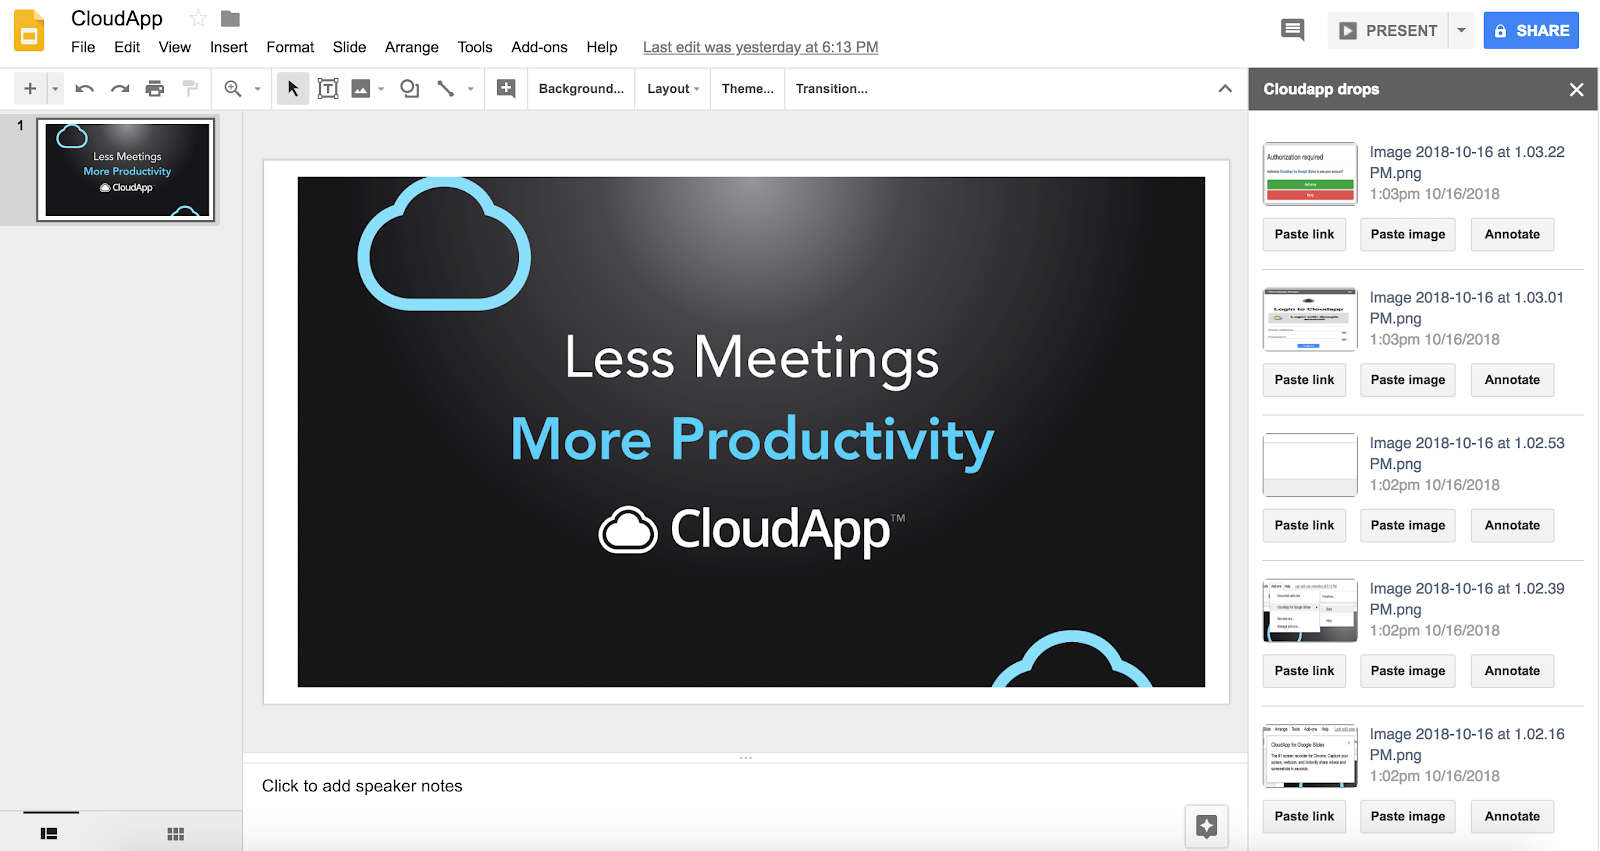Screen dimensions: 1600x851
Task: Open the View menu
Action: (174, 47)
